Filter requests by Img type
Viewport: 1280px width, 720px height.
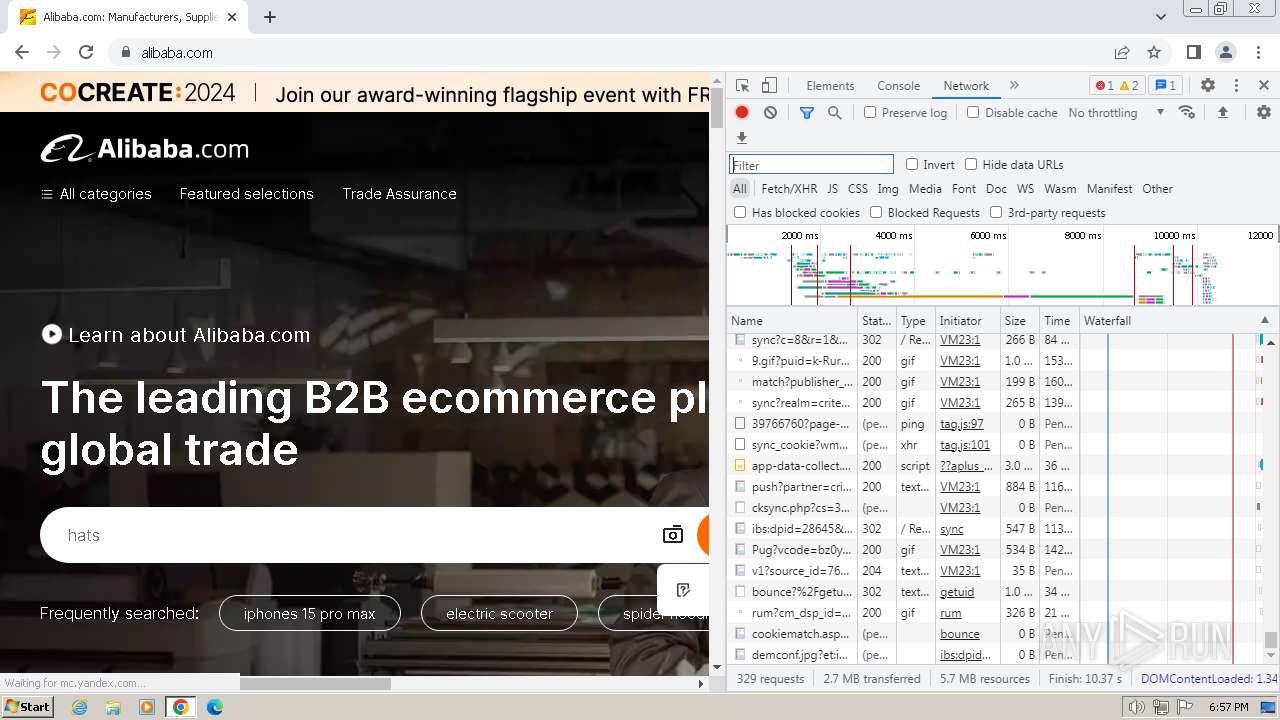(887, 189)
